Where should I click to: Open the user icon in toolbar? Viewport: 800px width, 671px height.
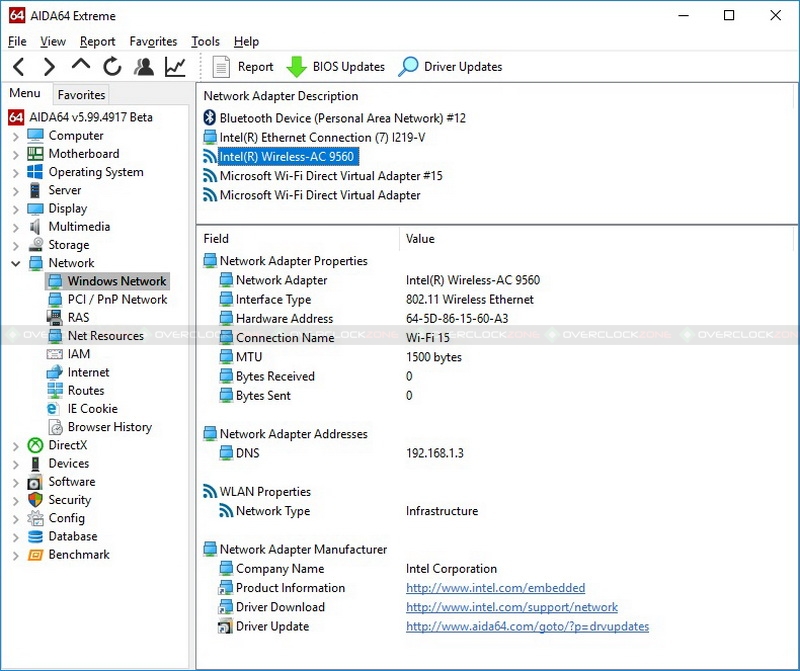(x=144, y=67)
